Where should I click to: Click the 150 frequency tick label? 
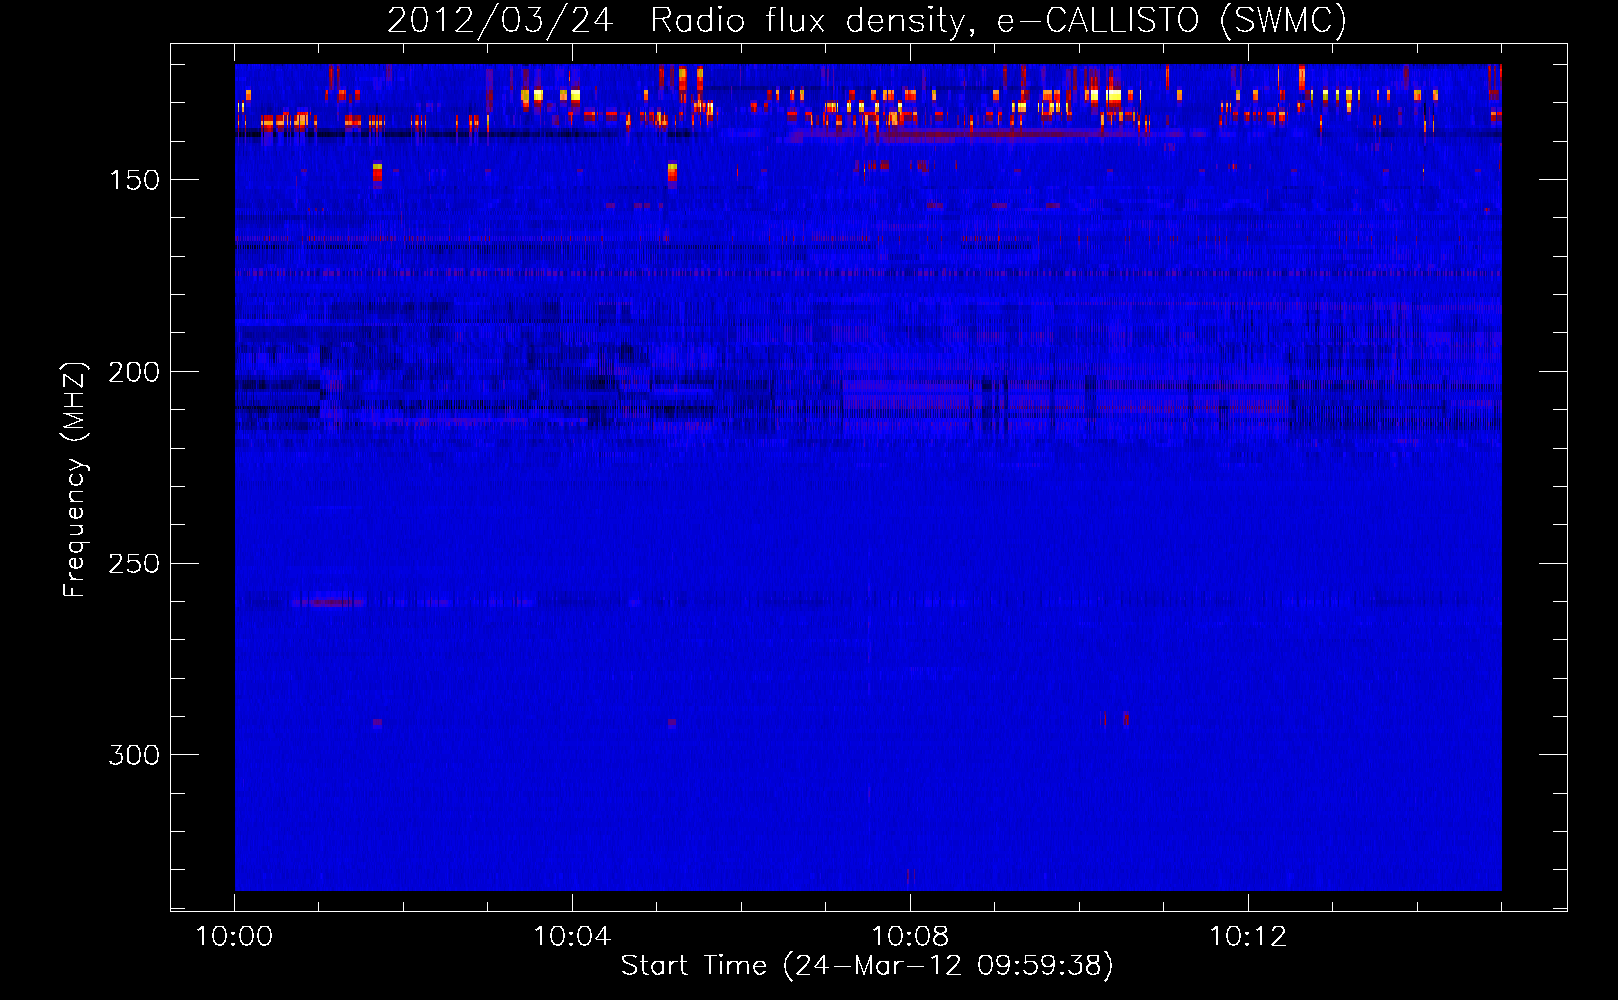[x=134, y=180]
